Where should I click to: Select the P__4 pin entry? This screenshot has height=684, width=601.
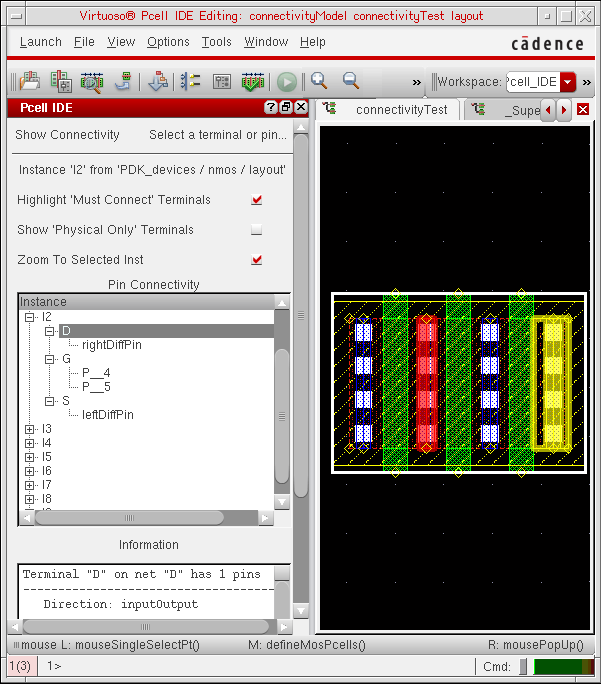point(96,373)
